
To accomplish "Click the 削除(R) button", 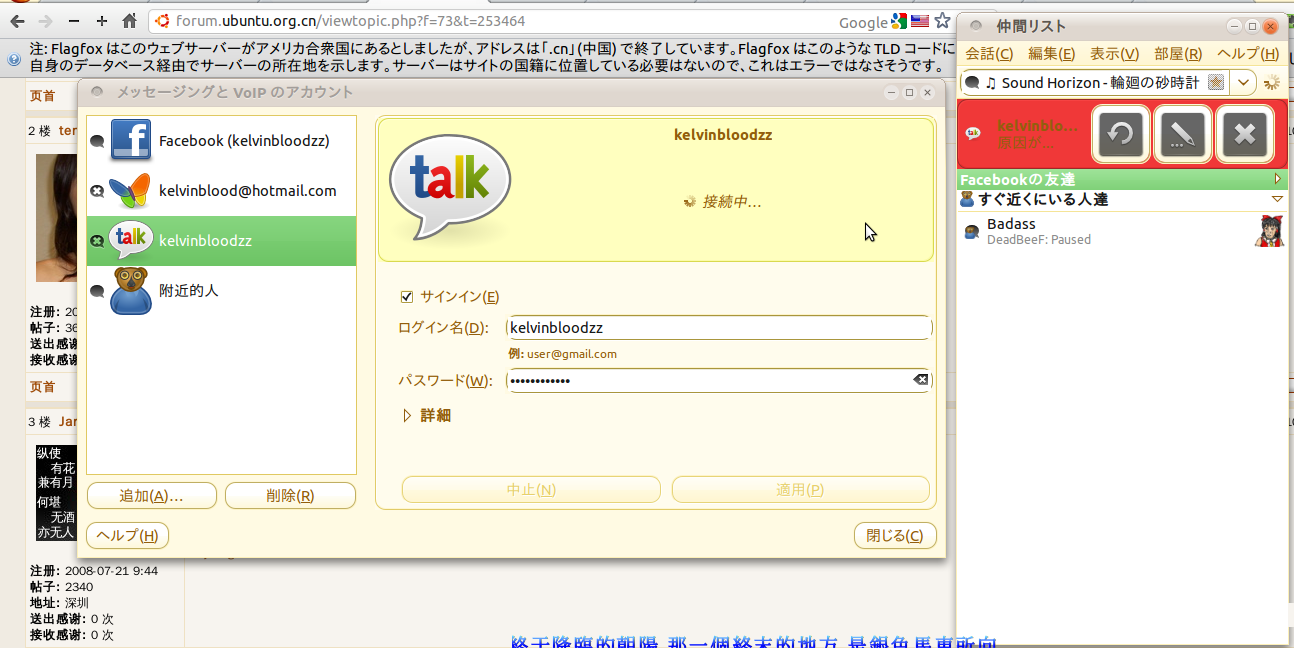I will (x=290, y=496).
